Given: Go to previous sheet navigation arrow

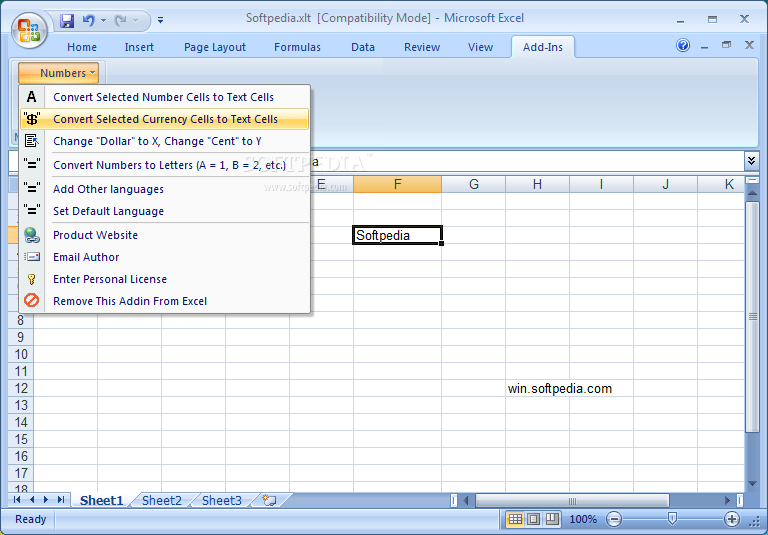Looking at the screenshot, I should (32, 500).
